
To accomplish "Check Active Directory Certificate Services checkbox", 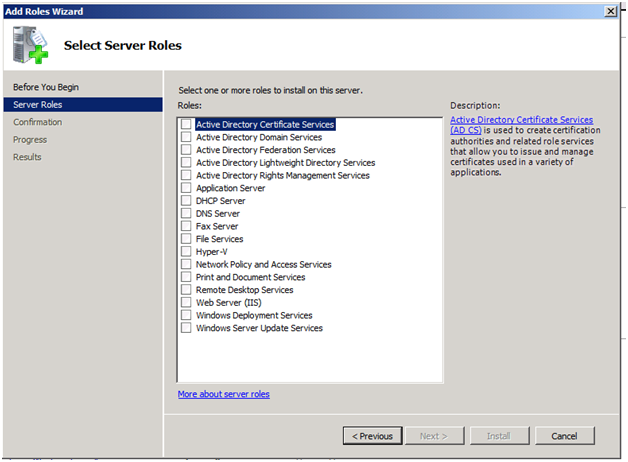I will (x=186, y=124).
